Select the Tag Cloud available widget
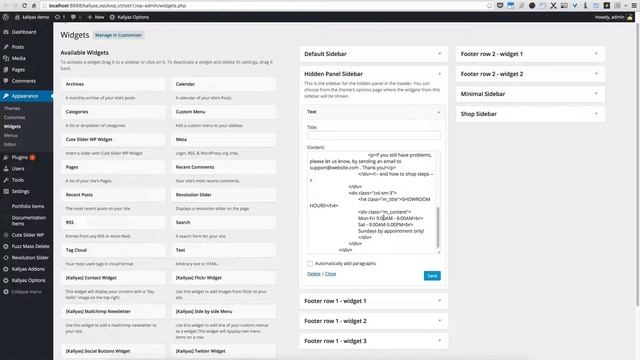640x360 pixels. [113, 250]
